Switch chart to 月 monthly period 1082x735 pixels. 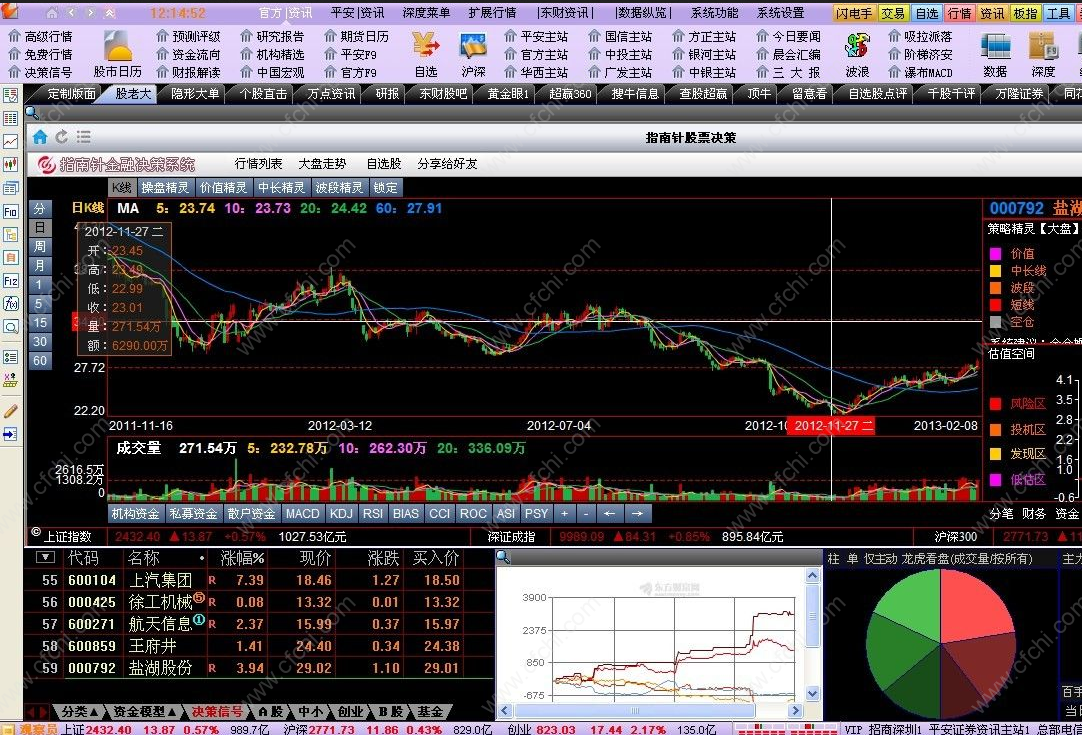coord(40,266)
